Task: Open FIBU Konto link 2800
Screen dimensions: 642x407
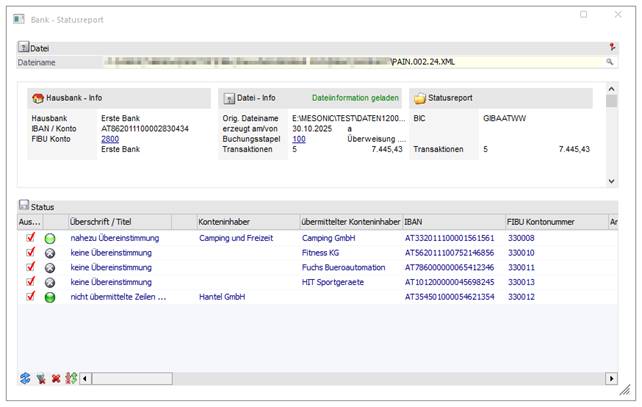Action: [x=110, y=139]
